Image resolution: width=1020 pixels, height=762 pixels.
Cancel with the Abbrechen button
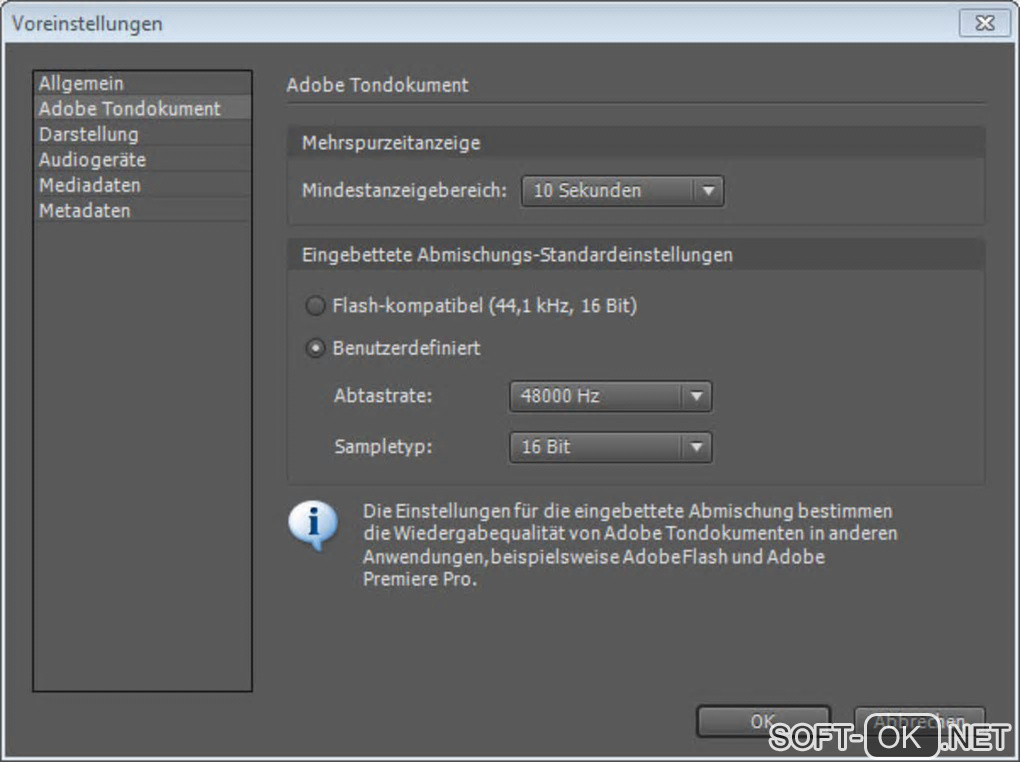(919, 722)
